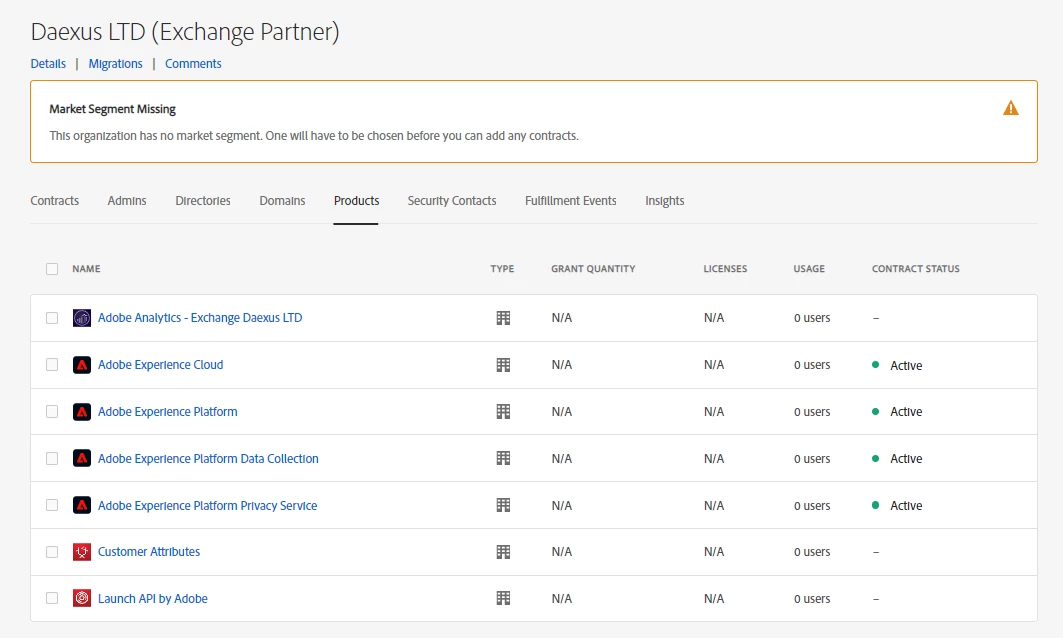Click the Adobe Experience Platform logo icon
Viewport: 1063px width, 638px height.
click(82, 412)
